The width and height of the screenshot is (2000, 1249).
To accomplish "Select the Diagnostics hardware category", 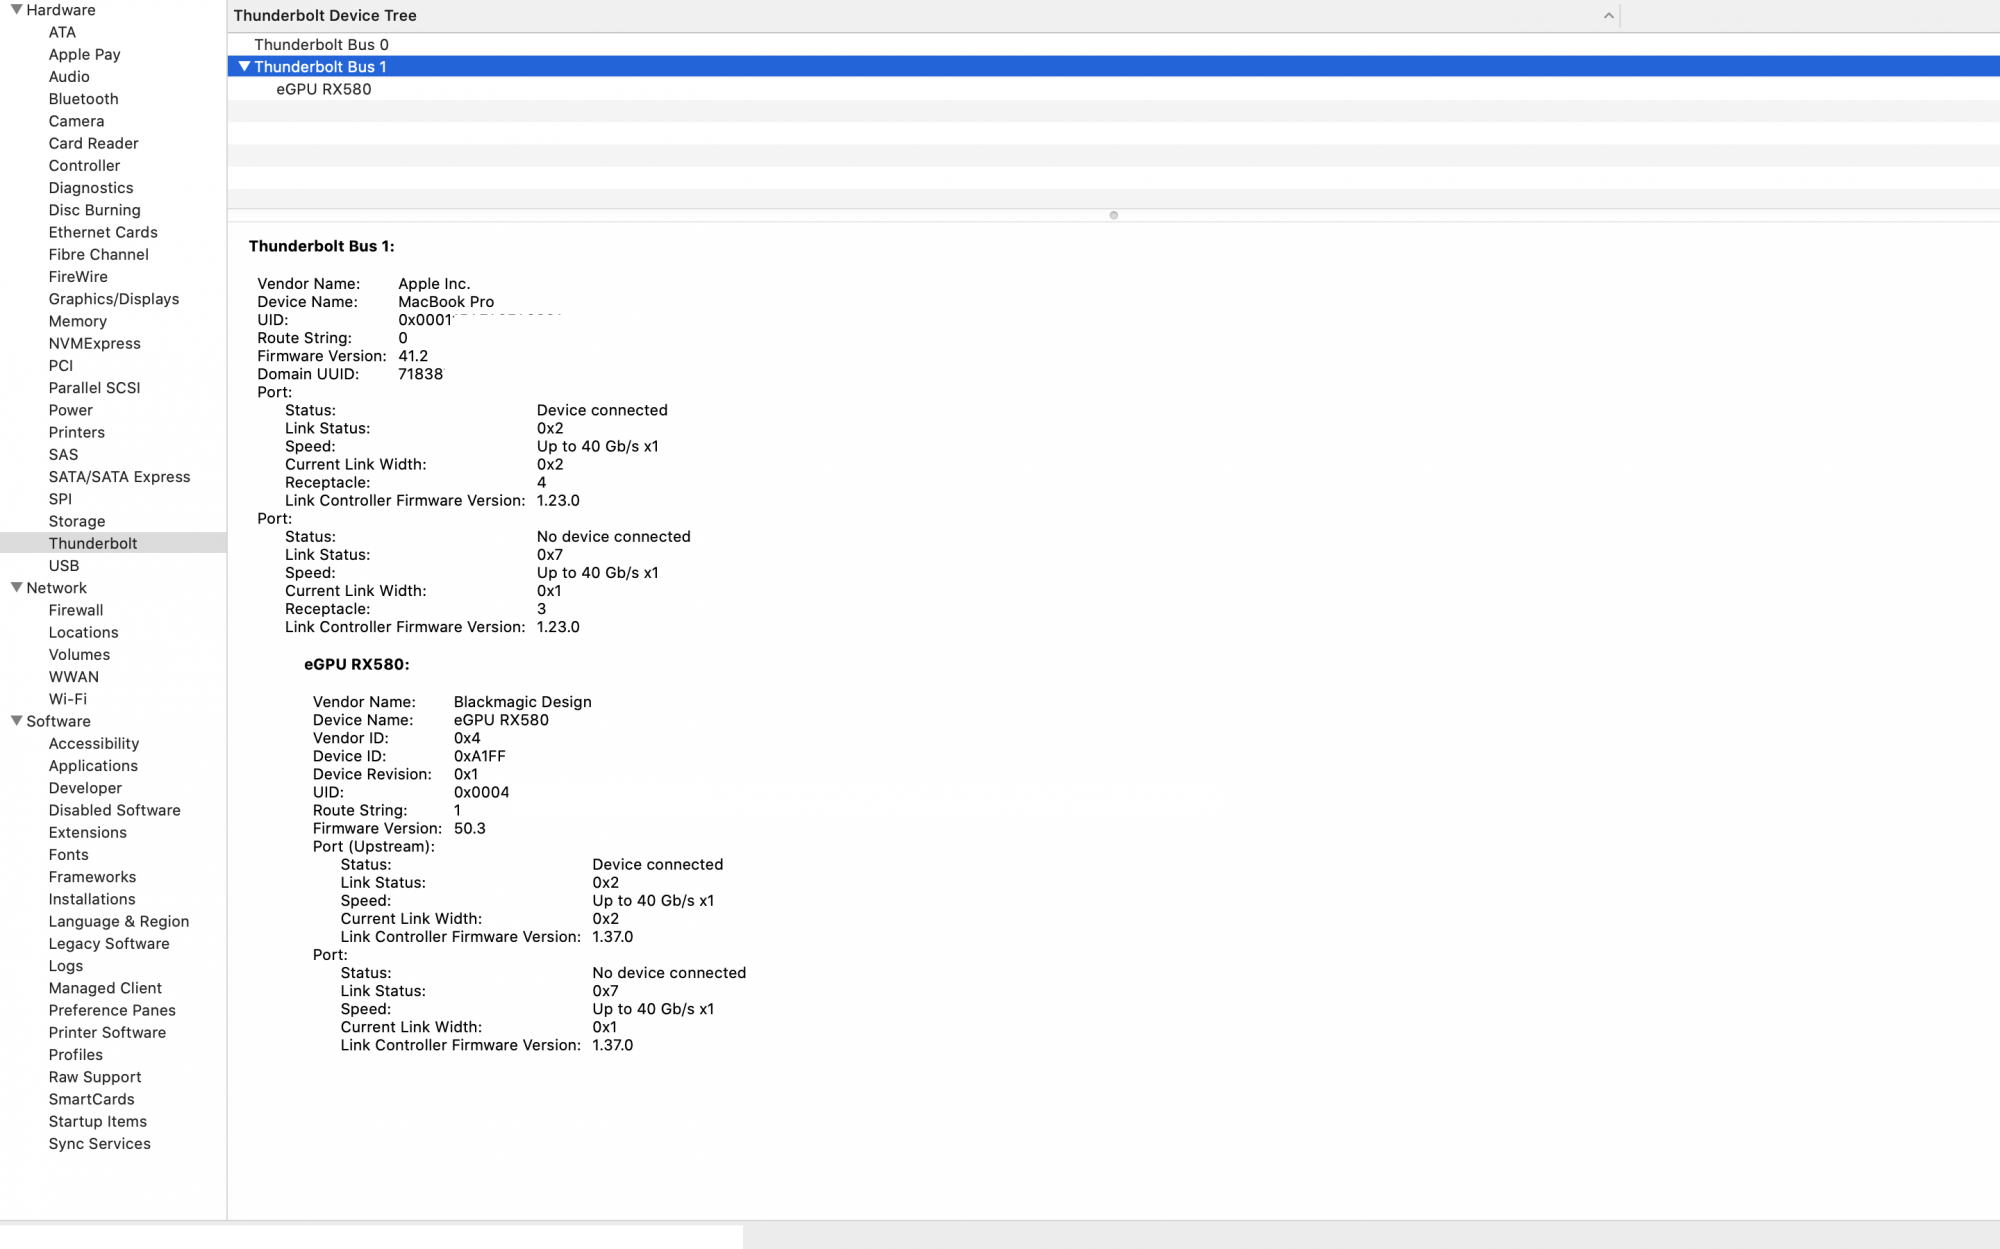I will pos(91,187).
